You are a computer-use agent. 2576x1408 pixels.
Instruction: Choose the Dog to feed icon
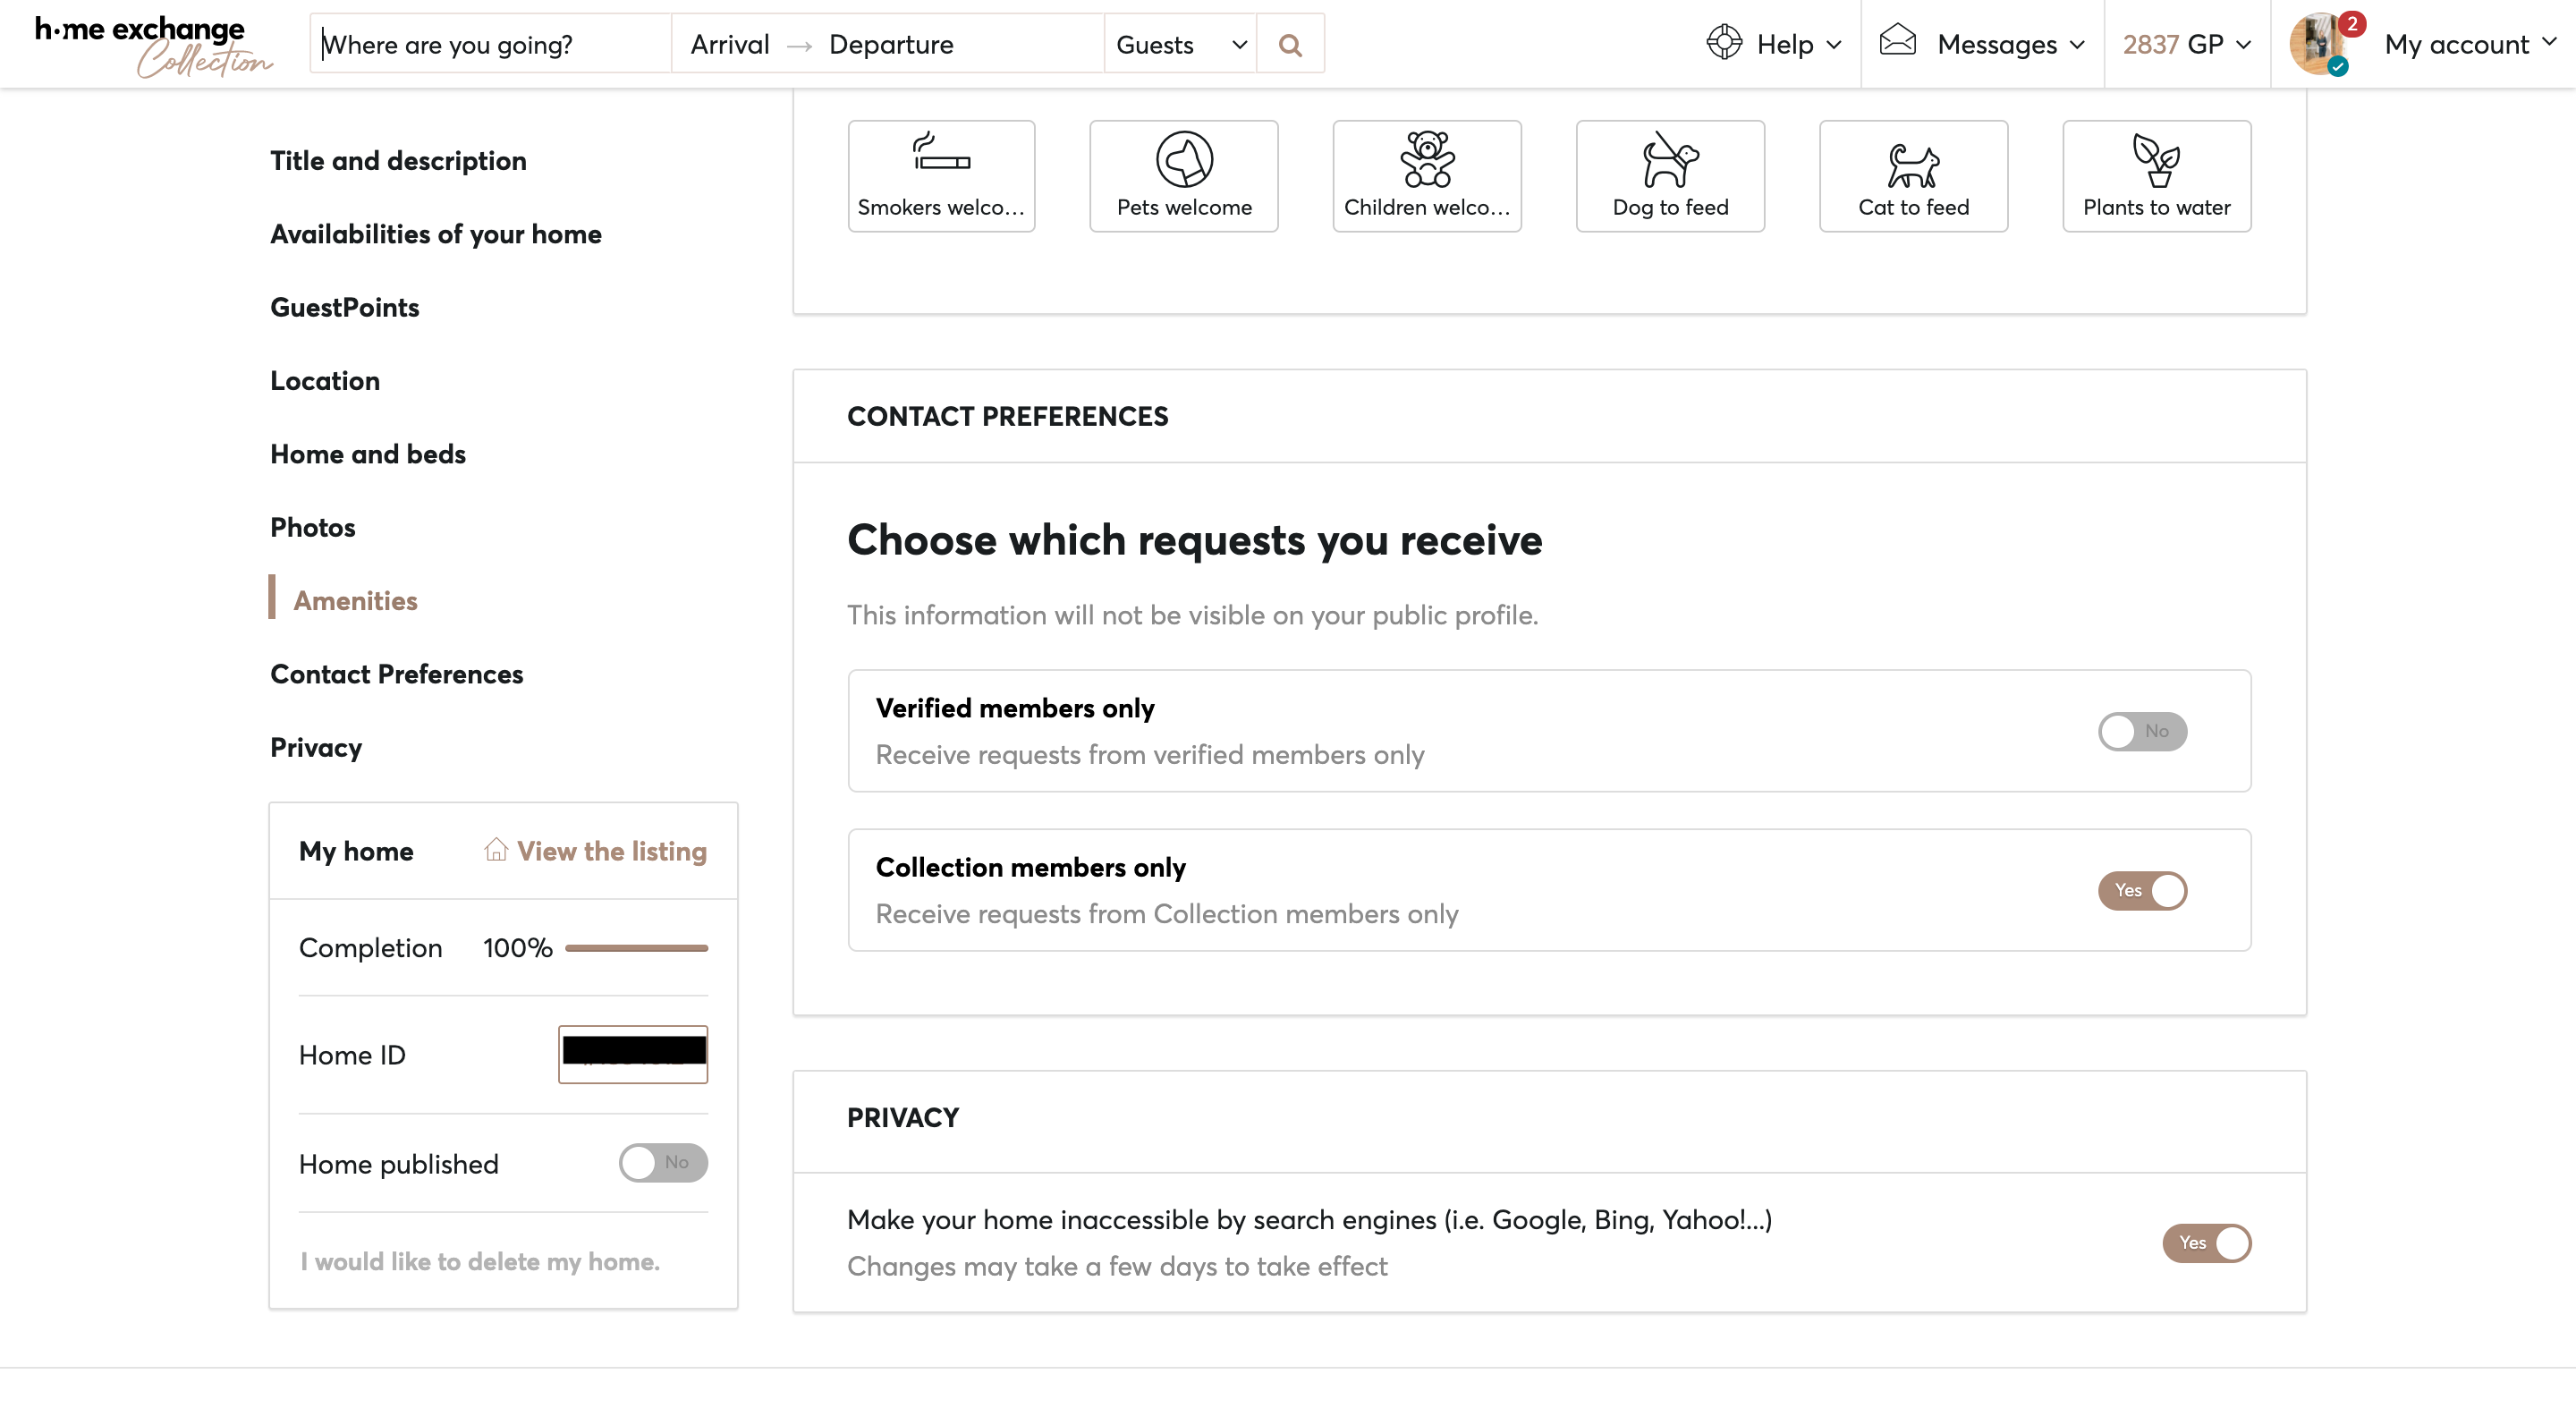pos(1670,160)
